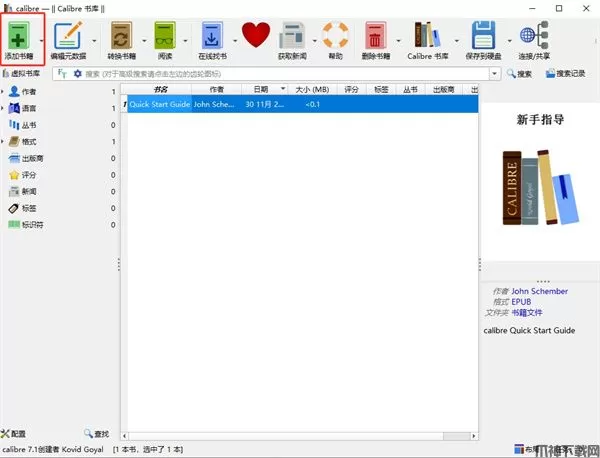The width and height of the screenshot is (600, 458).
Task: Click Save to disk (保存到硬盘) icon
Action: [483, 35]
